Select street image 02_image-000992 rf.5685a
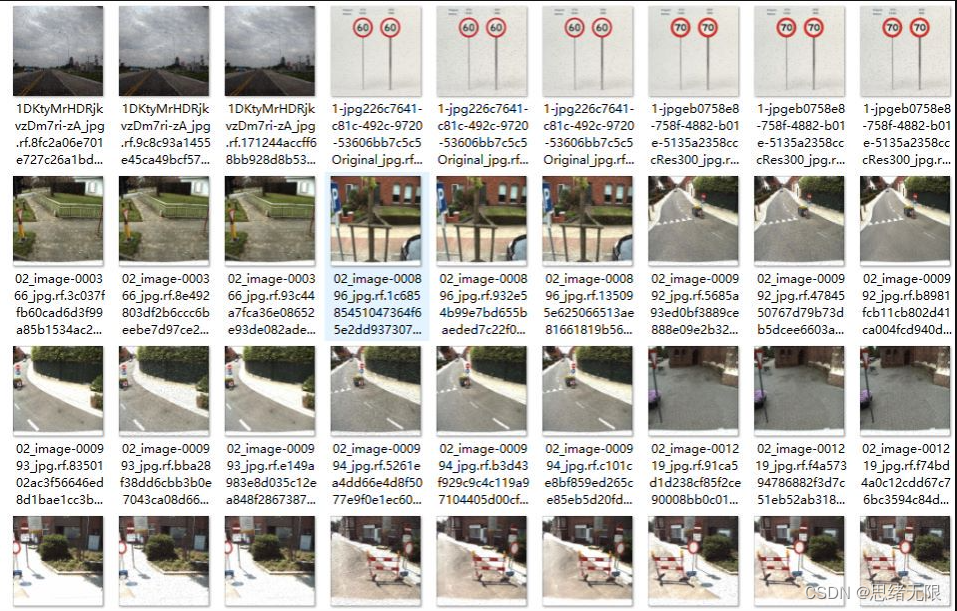 pos(693,221)
